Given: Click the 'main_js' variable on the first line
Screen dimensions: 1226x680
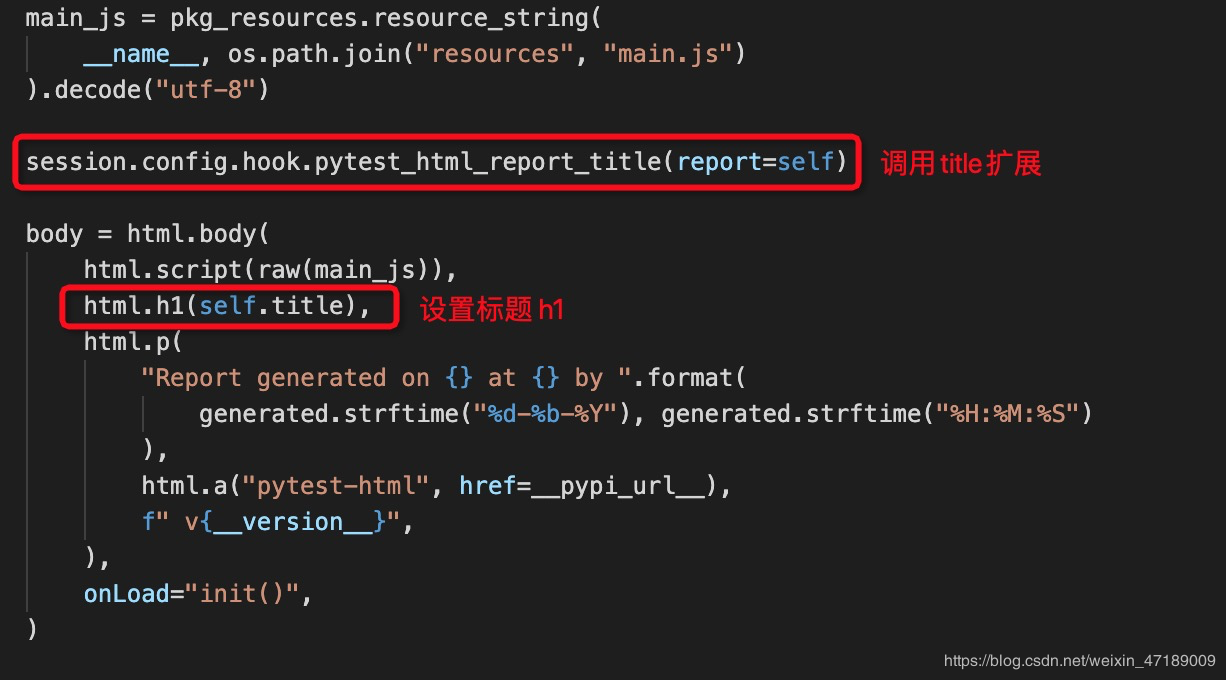Looking at the screenshot, I should [75, 18].
